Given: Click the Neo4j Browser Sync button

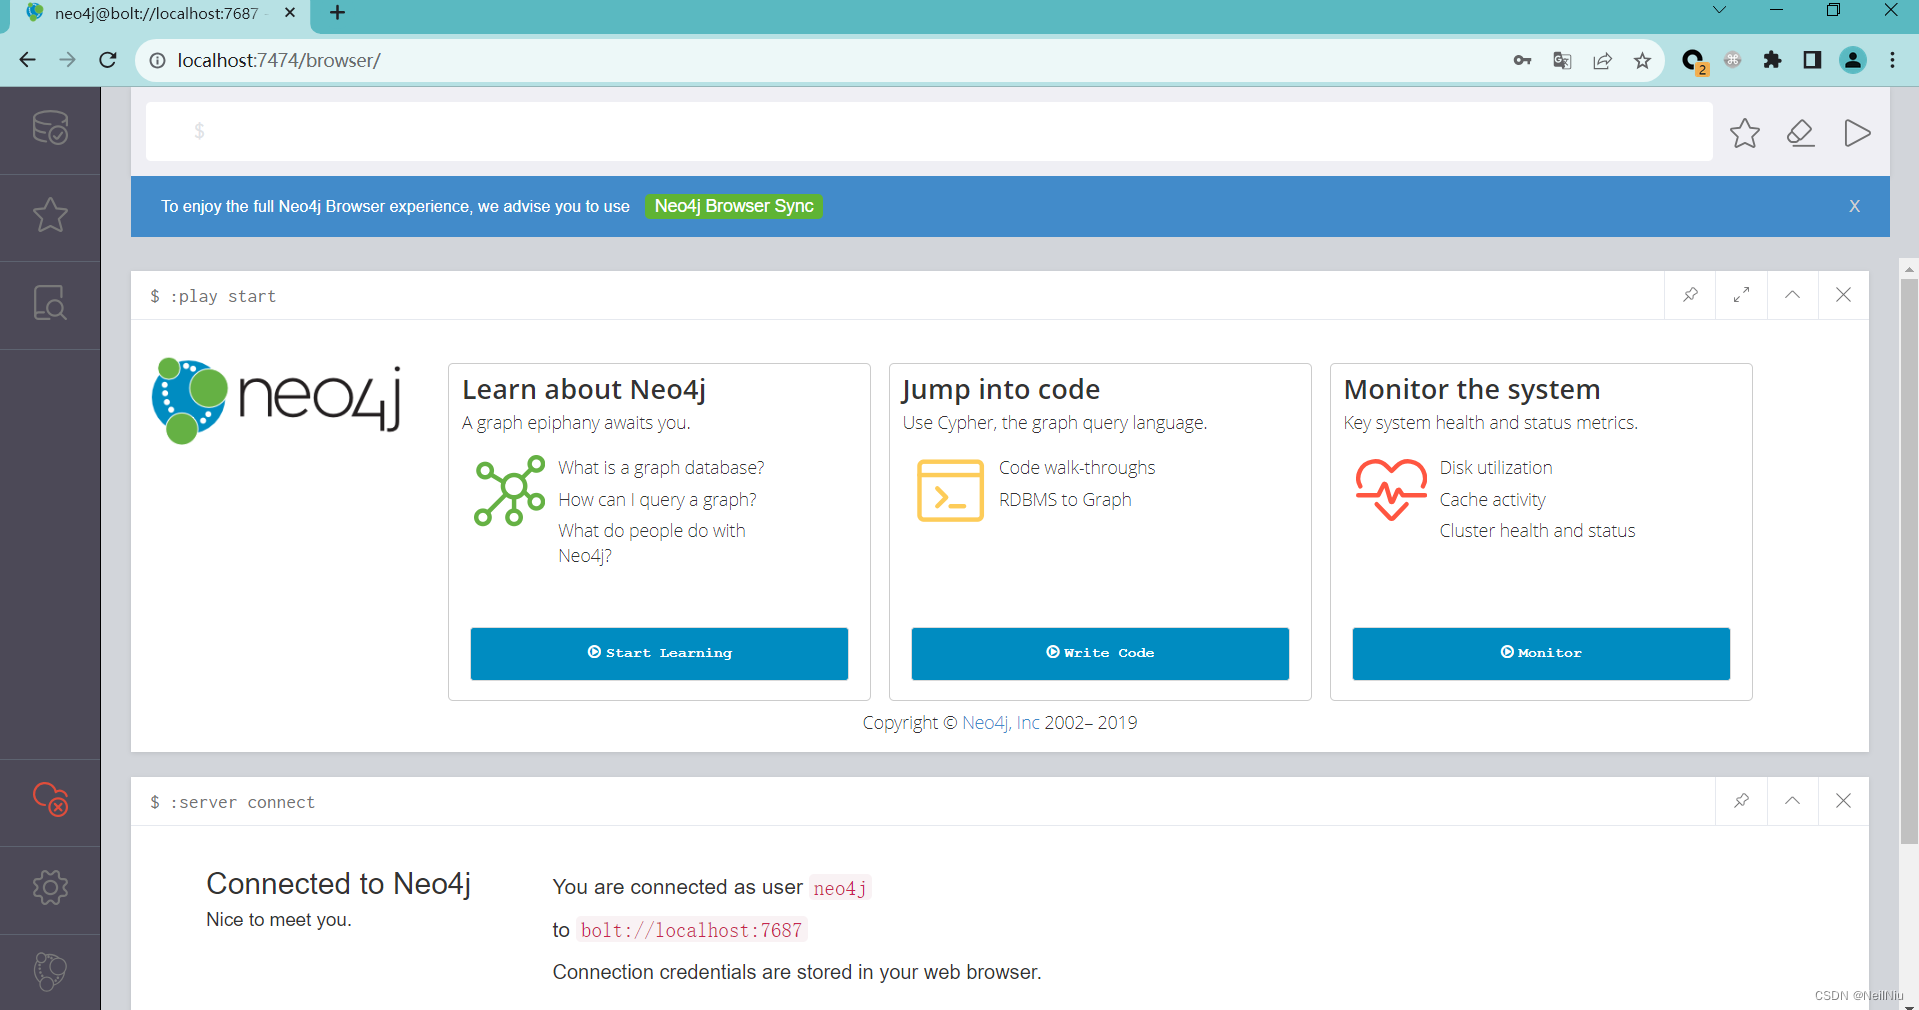Looking at the screenshot, I should tap(734, 206).
